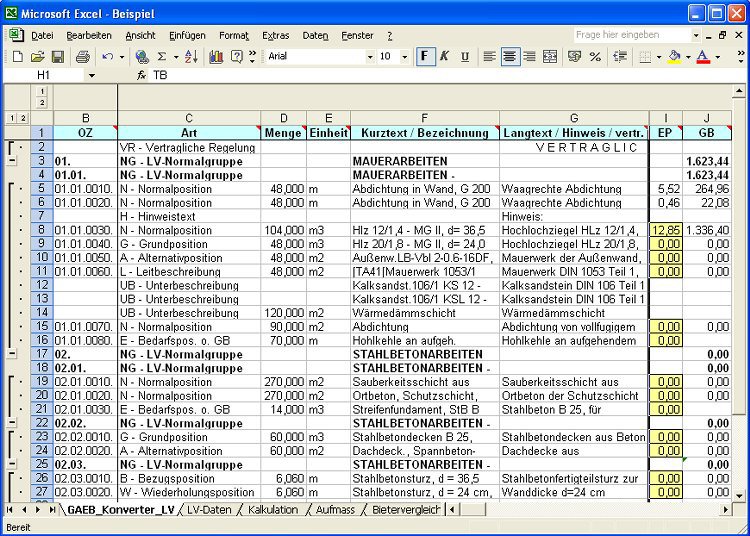Viewport: 750px width, 536px height.
Task: Show row outline level 1
Action: (12, 118)
